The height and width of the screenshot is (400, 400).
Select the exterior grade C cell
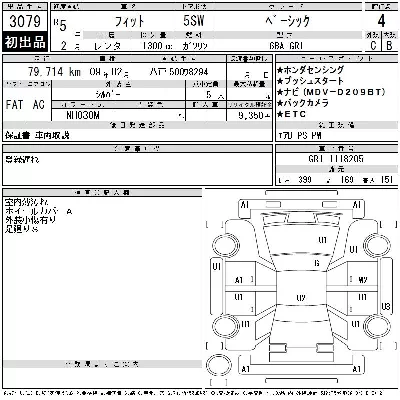tap(373, 45)
